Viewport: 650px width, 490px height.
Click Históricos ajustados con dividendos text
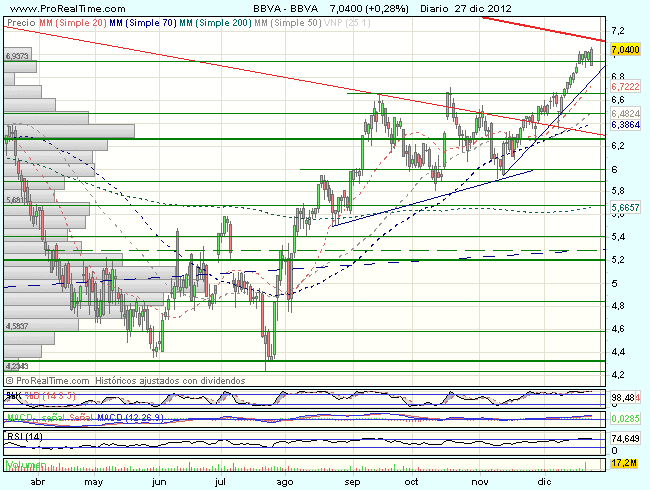click(170, 381)
